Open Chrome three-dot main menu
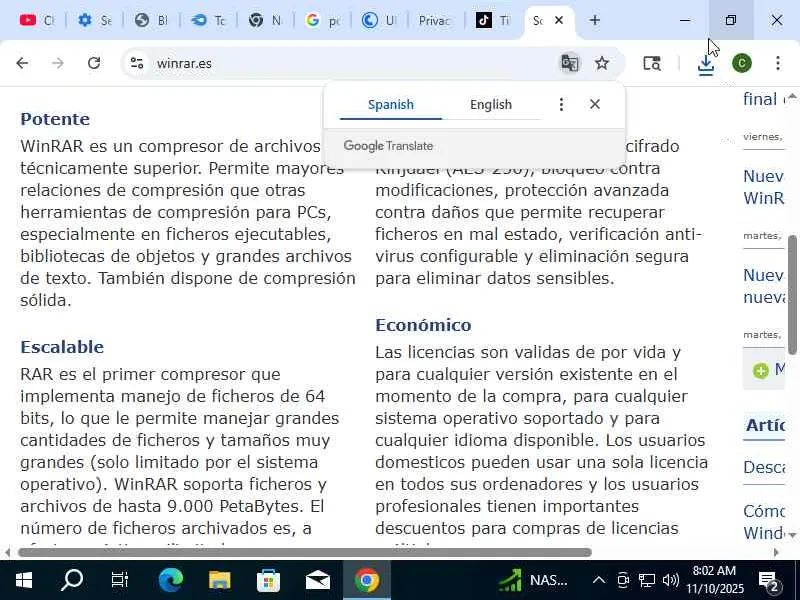Viewport: 800px width, 600px height. pos(778,63)
